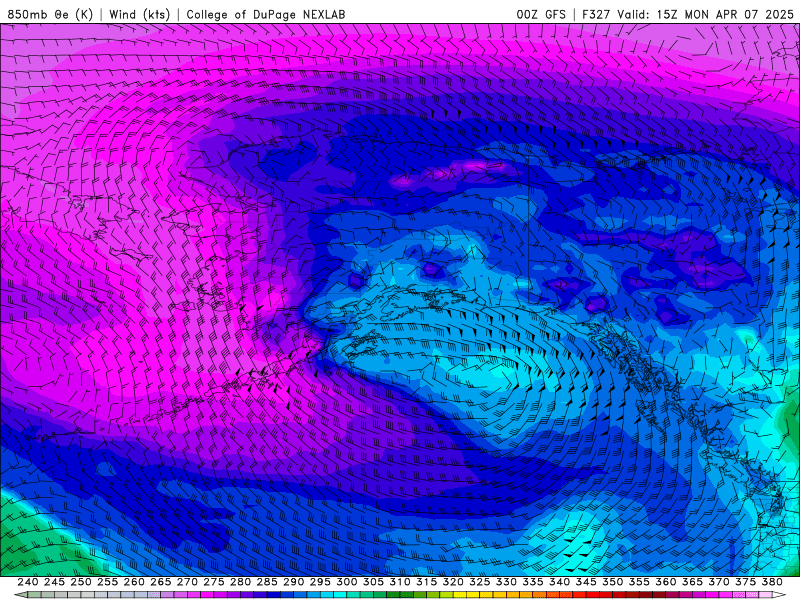Screen dimensions: 800x600
Task: Click the 350 value on the color scale
Action: [613, 582]
